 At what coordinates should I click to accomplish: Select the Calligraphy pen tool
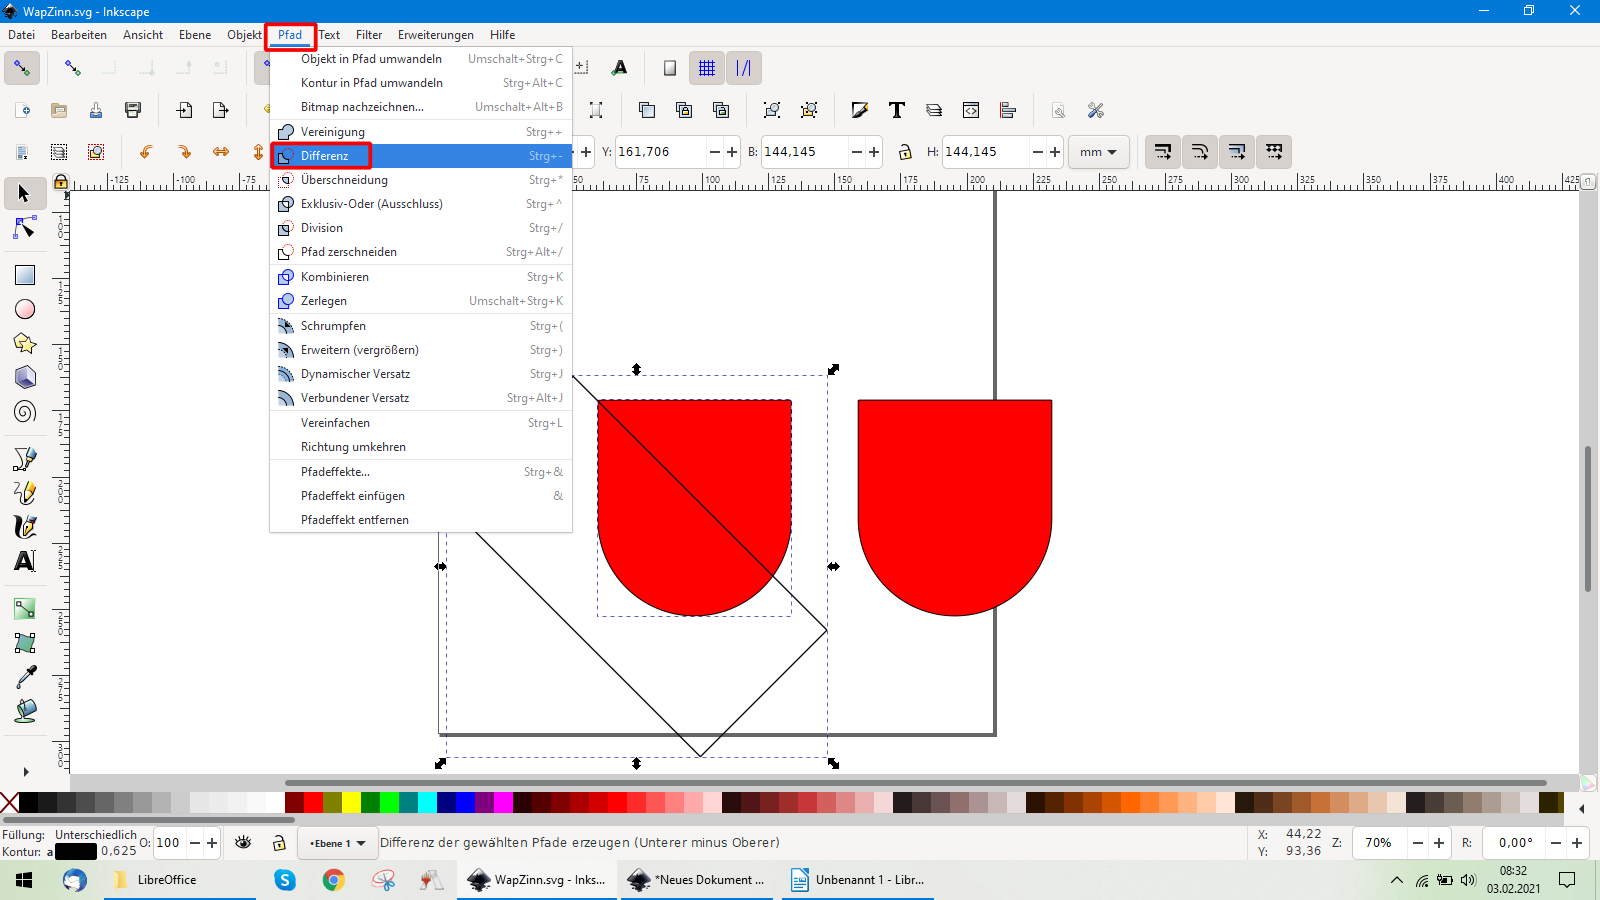(x=25, y=527)
